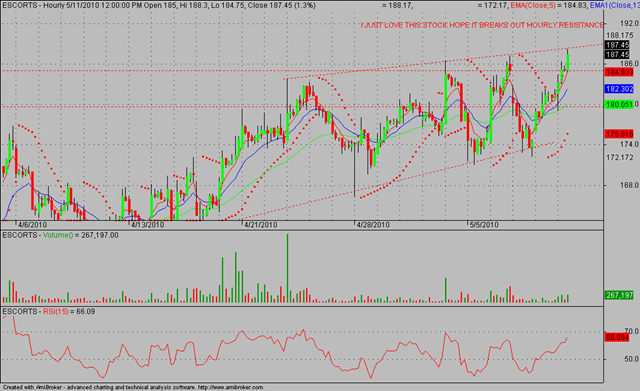Click the ESCORTS RSI(15) = 66.09 label
The image size is (640, 391).
[x=49, y=312]
